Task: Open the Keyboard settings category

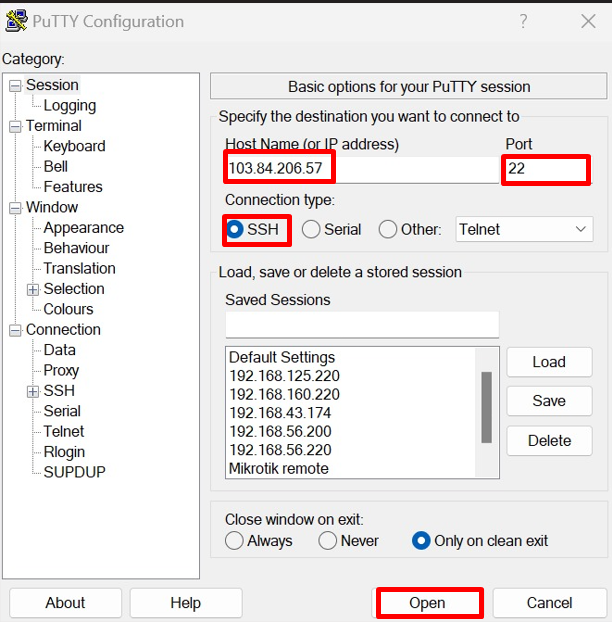Action: [x=75, y=146]
